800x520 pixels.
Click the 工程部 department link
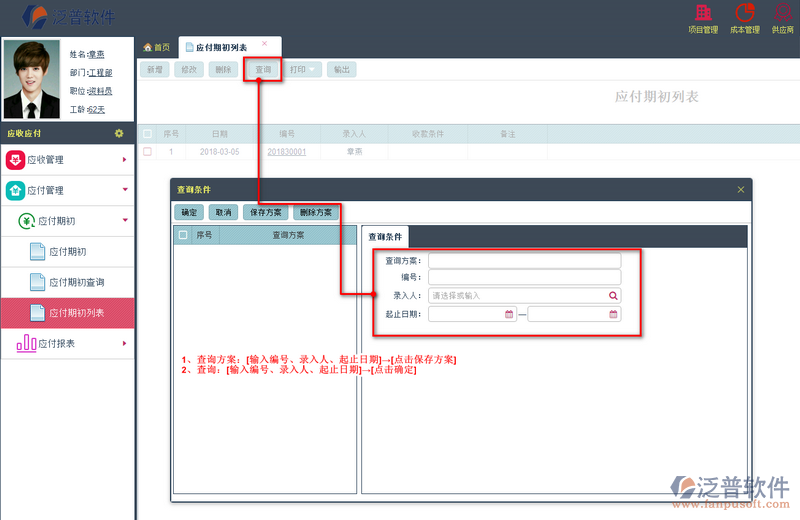tap(101, 73)
